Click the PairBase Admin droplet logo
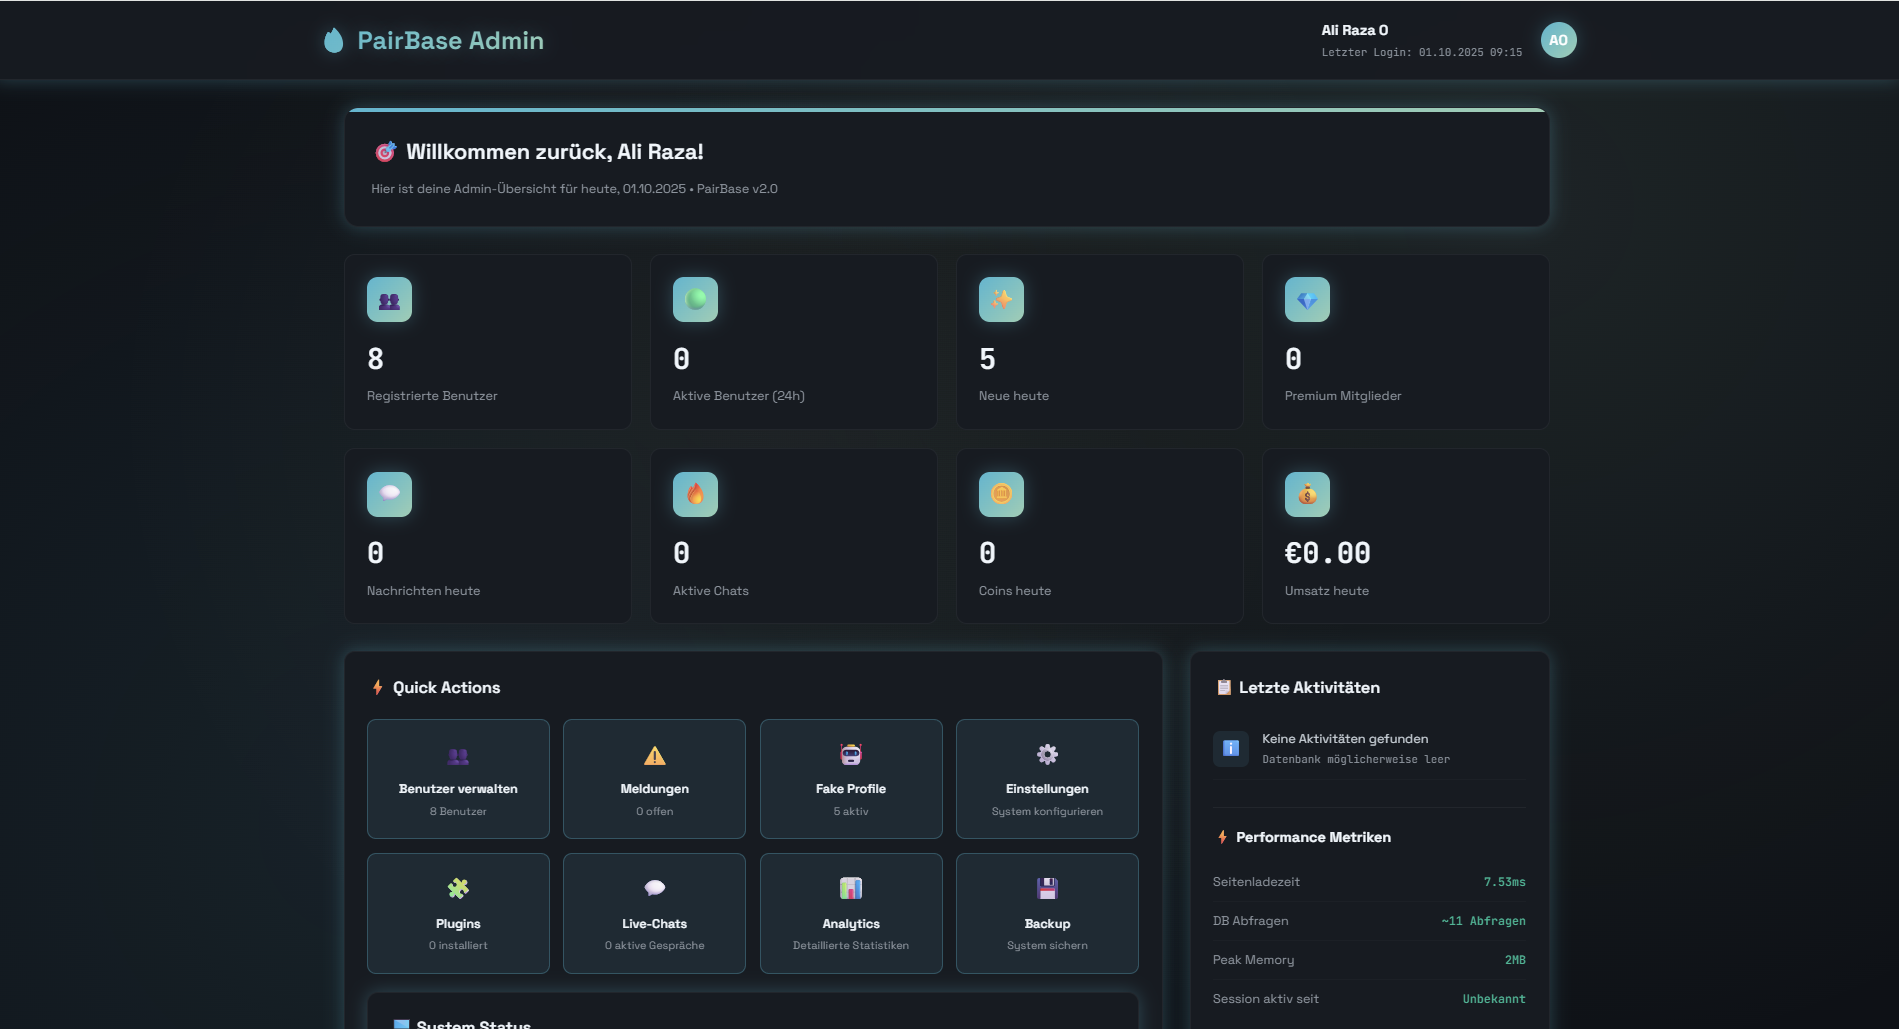This screenshot has width=1899, height=1029. click(334, 40)
